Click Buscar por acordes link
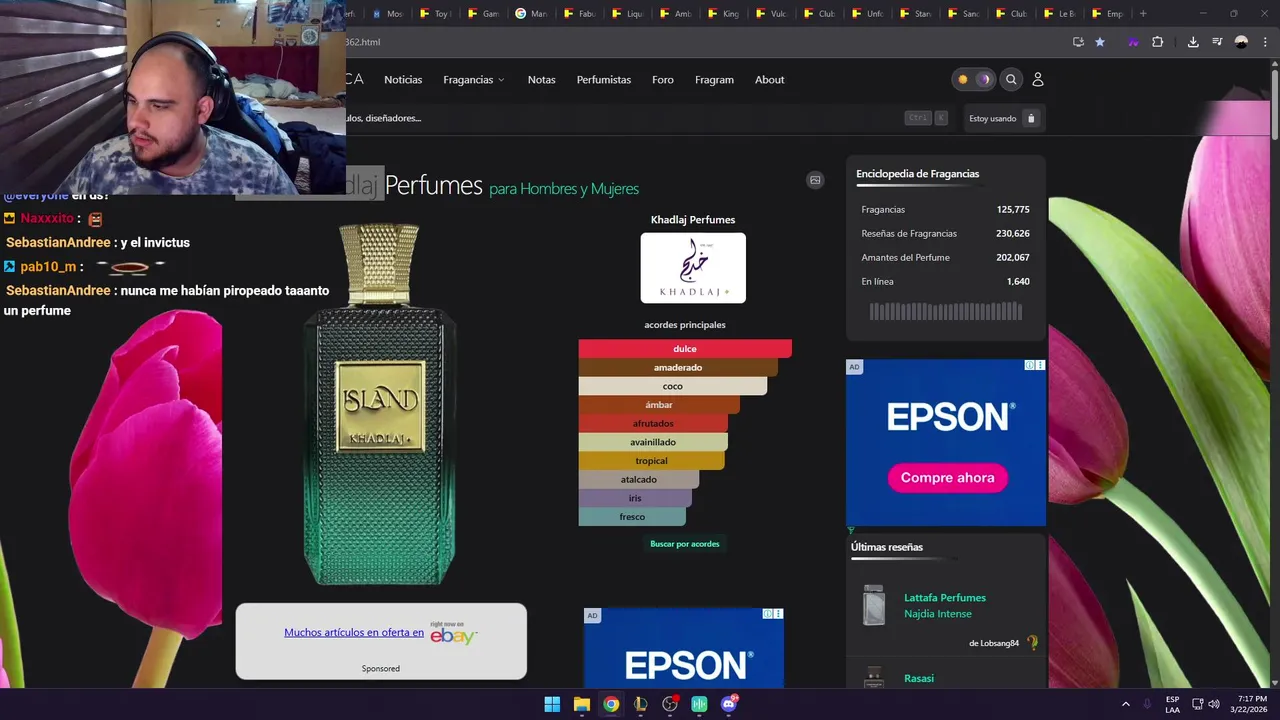Viewport: 1280px width, 720px height. point(685,544)
